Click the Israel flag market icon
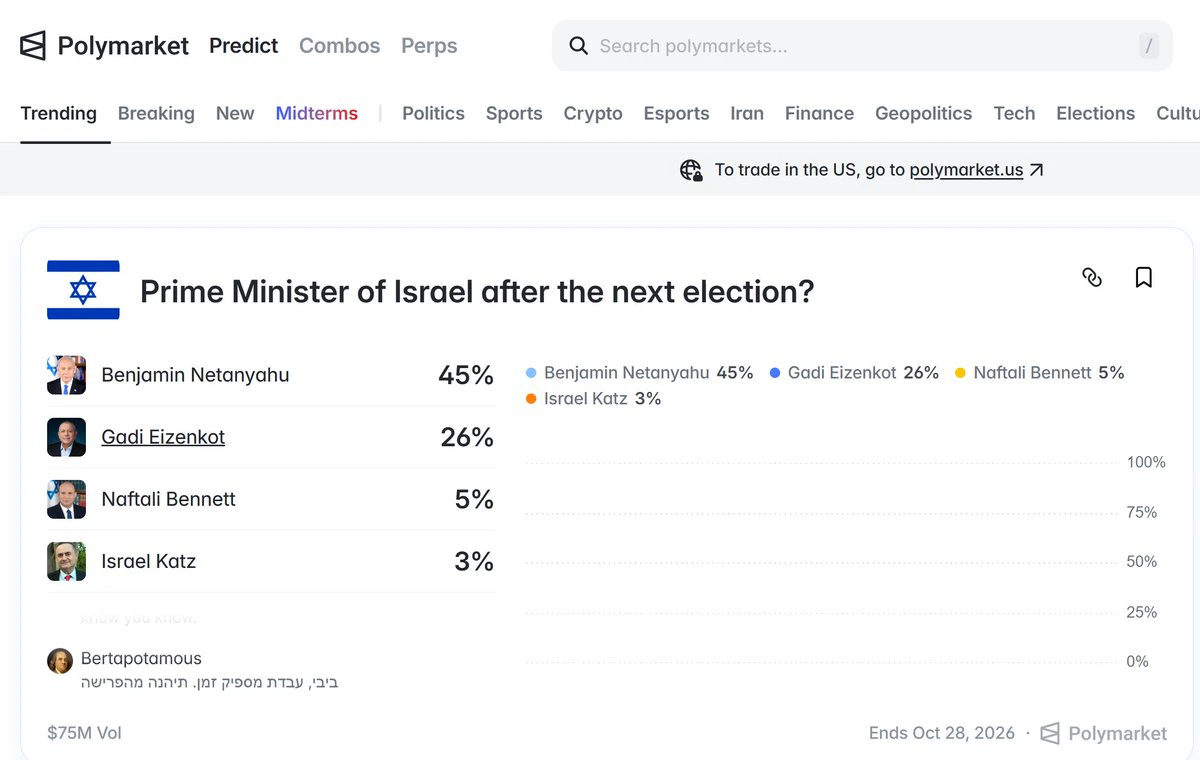The height and width of the screenshot is (760, 1200). click(83, 290)
